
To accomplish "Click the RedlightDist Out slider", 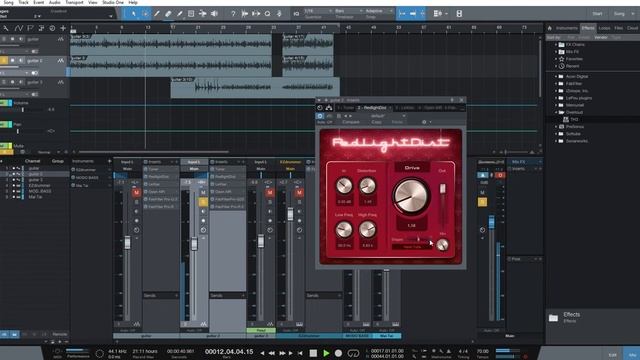I will (x=442, y=189).
